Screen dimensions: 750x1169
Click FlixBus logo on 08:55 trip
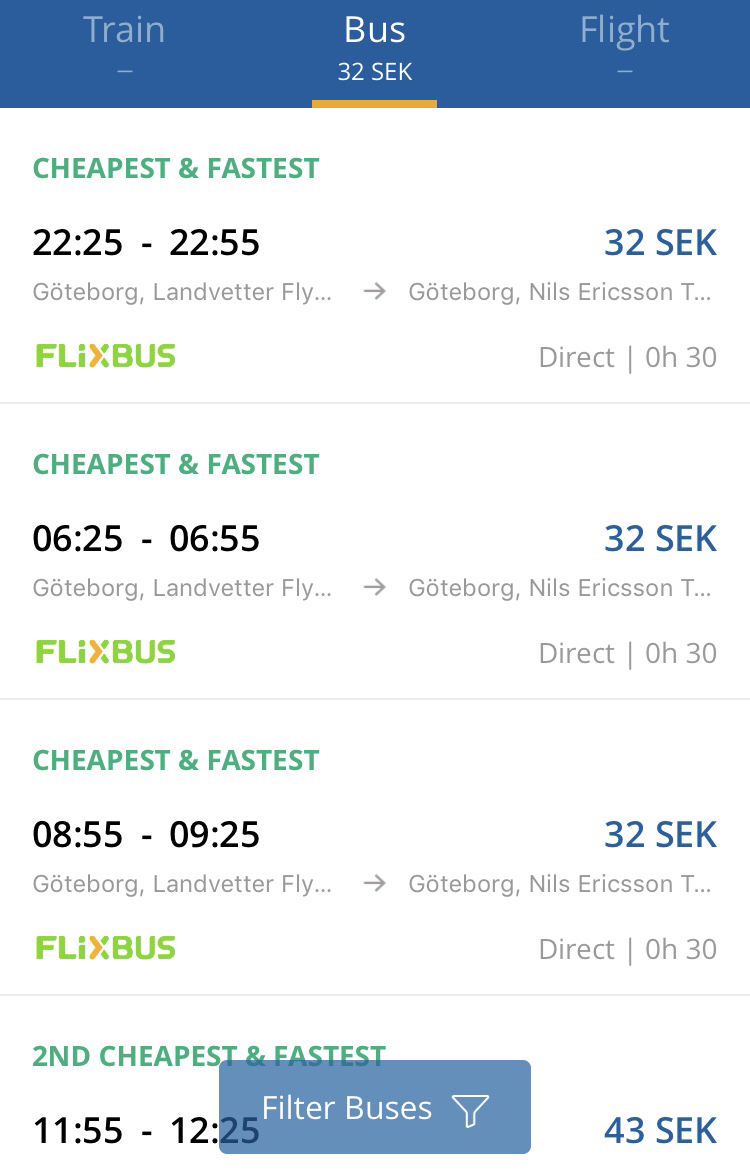click(x=106, y=948)
